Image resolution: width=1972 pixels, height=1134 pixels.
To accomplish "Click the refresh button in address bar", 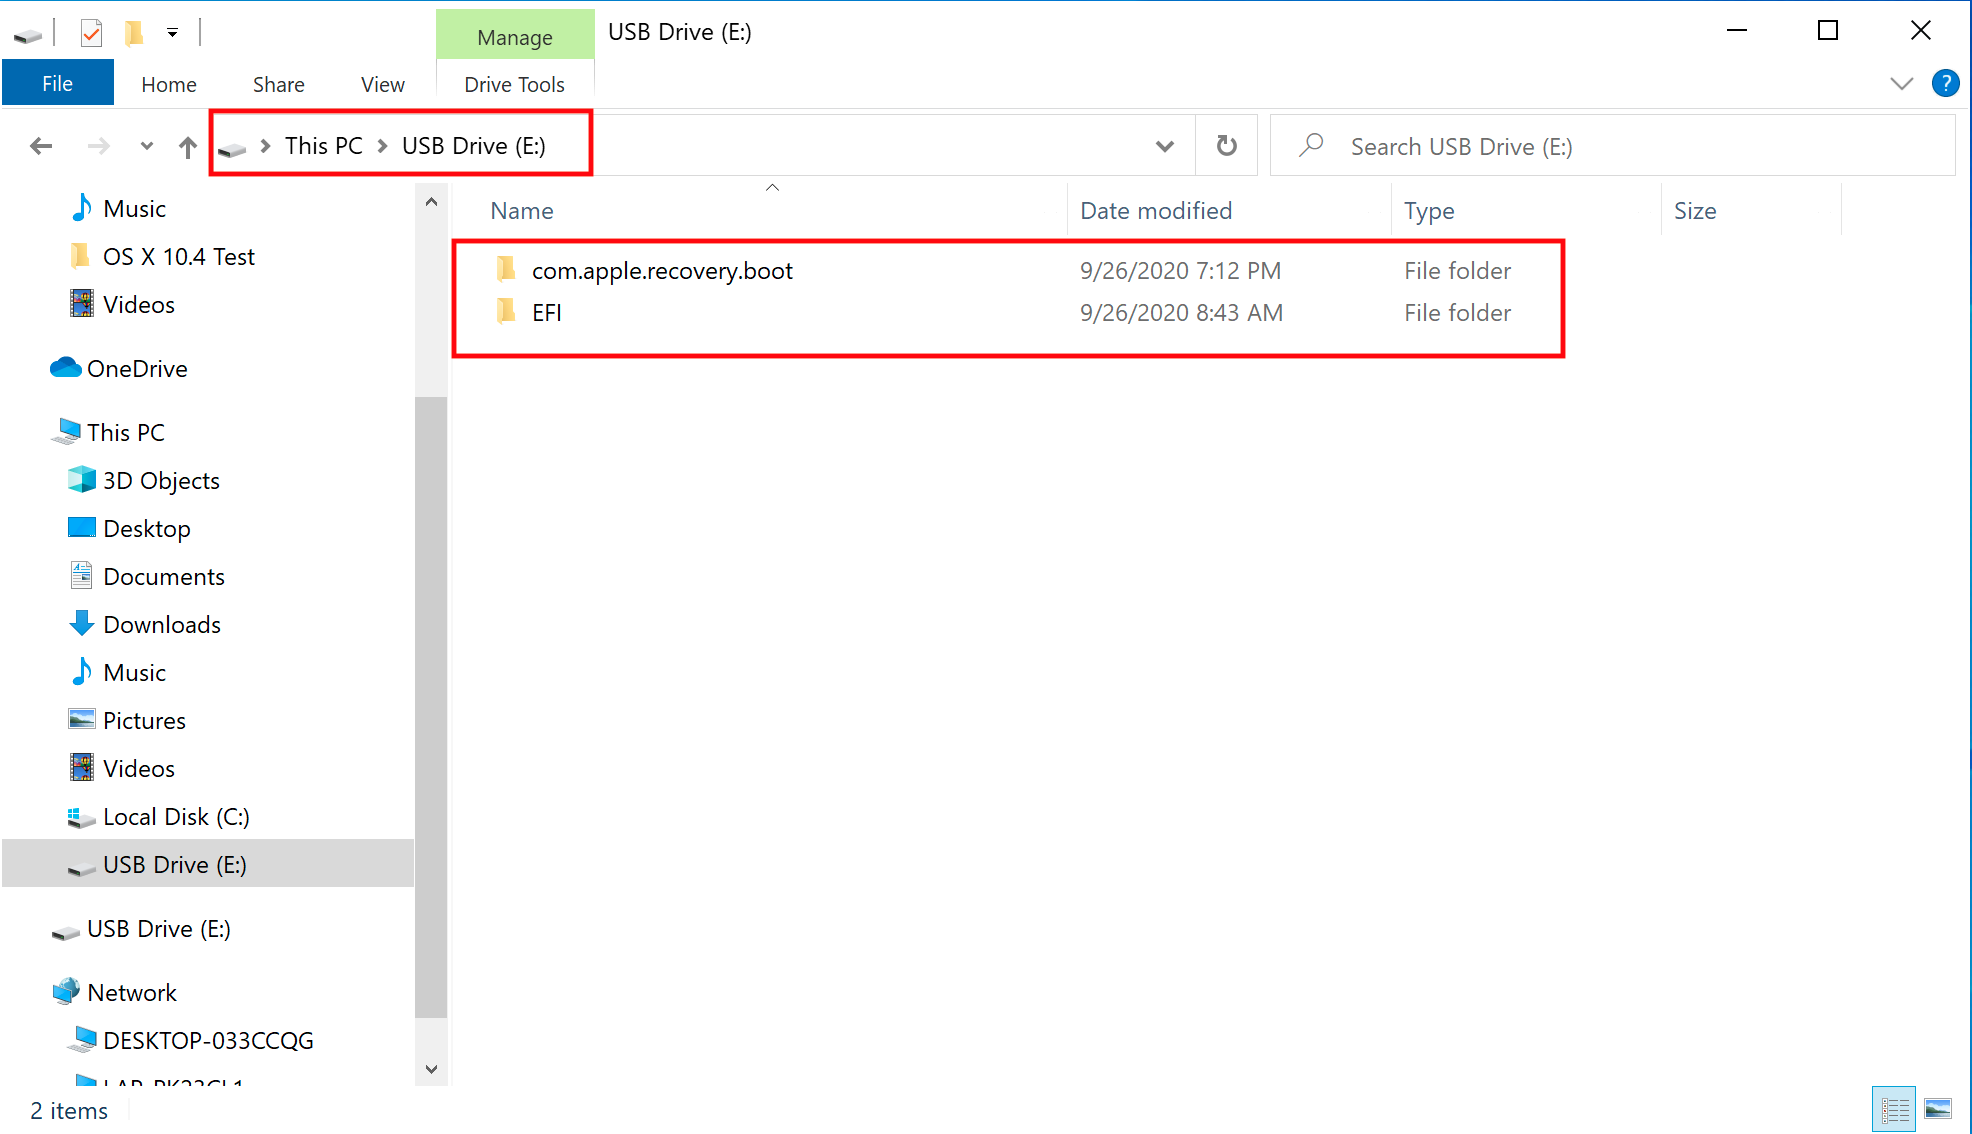I will point(1226,145).
